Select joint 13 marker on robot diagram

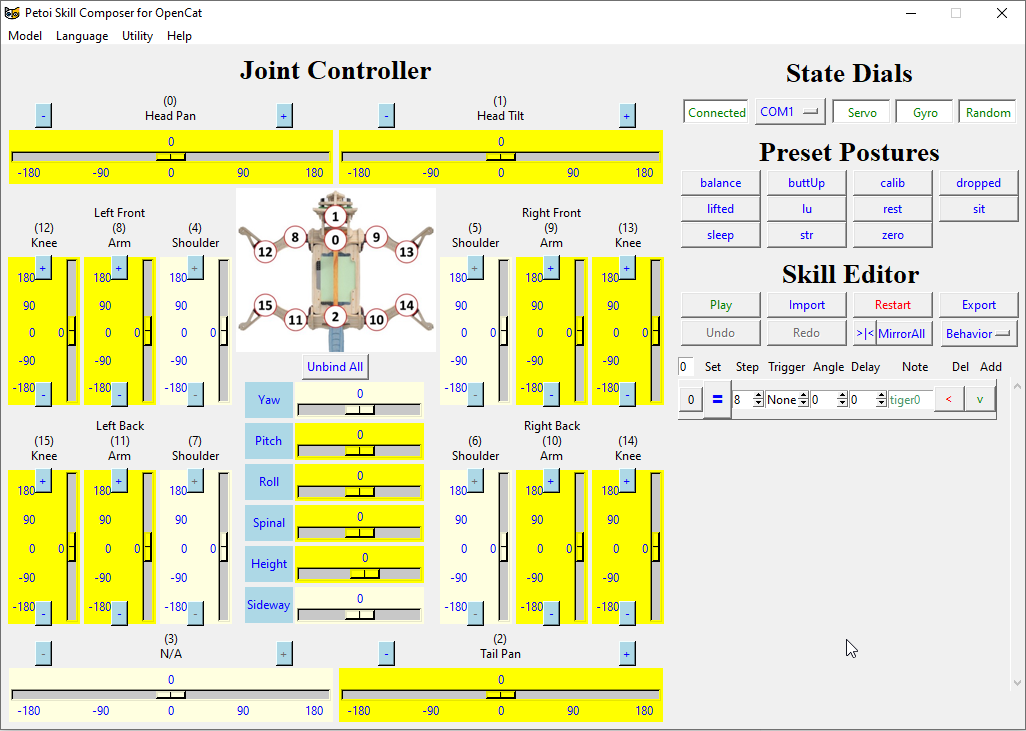(x=406, y=252)
